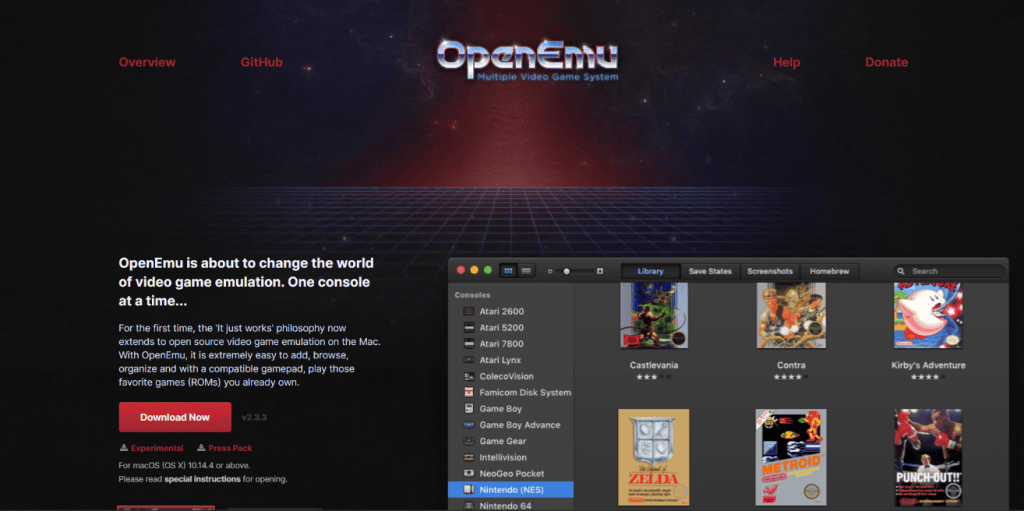Select the Intellivision console icon
This screenshot has height=511, width=1024.
point(468,457)
